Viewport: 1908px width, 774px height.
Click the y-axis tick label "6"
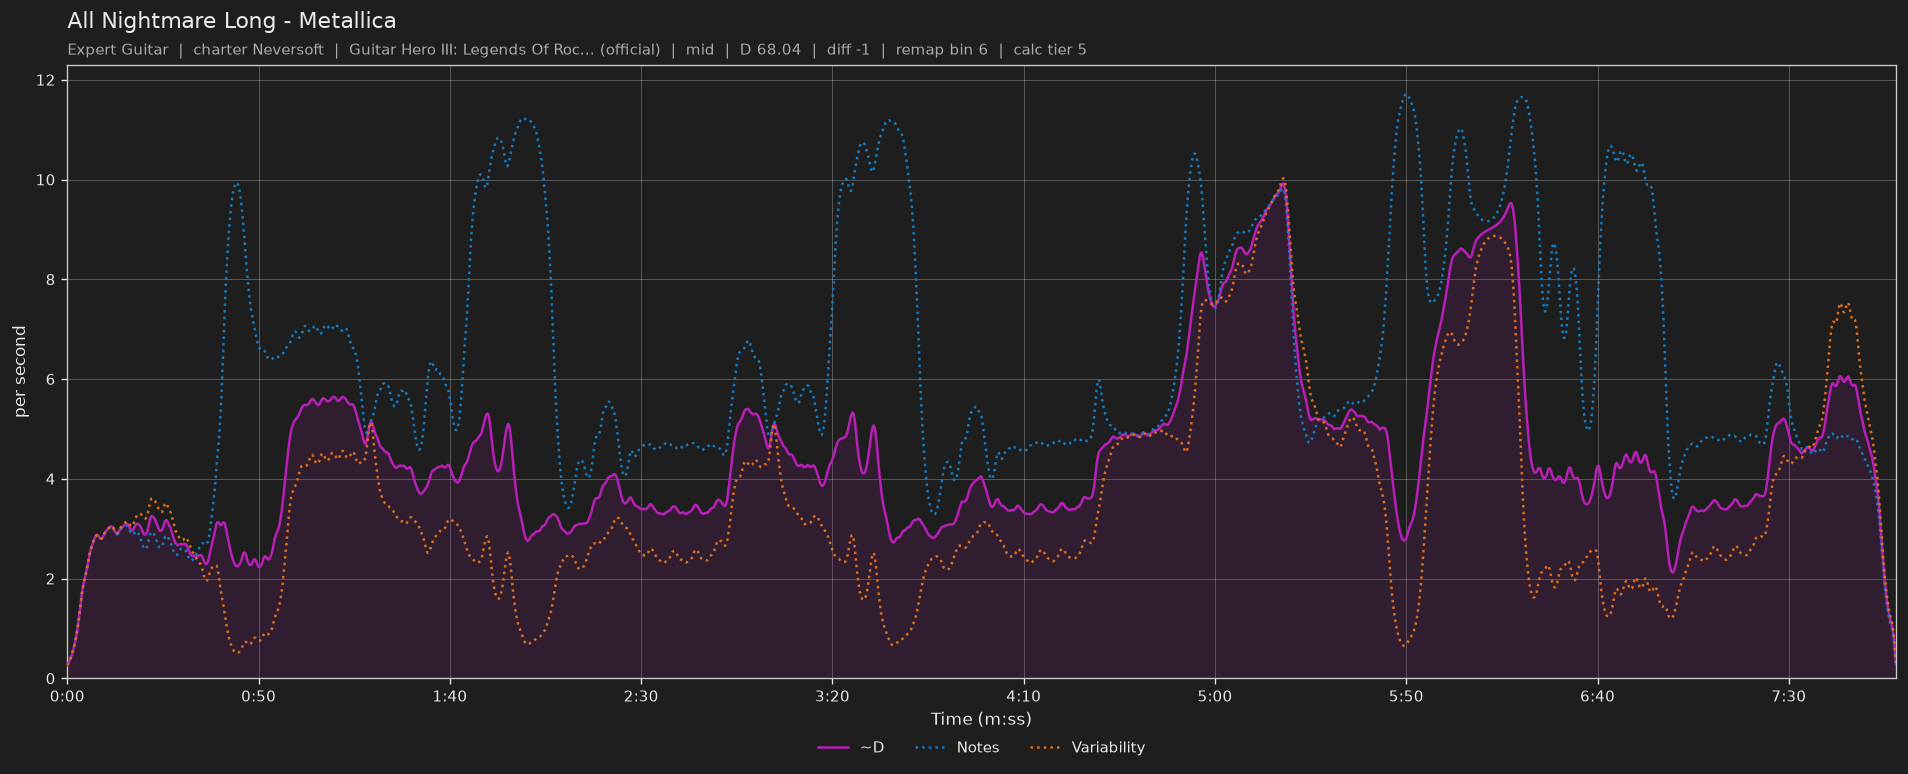50,380
